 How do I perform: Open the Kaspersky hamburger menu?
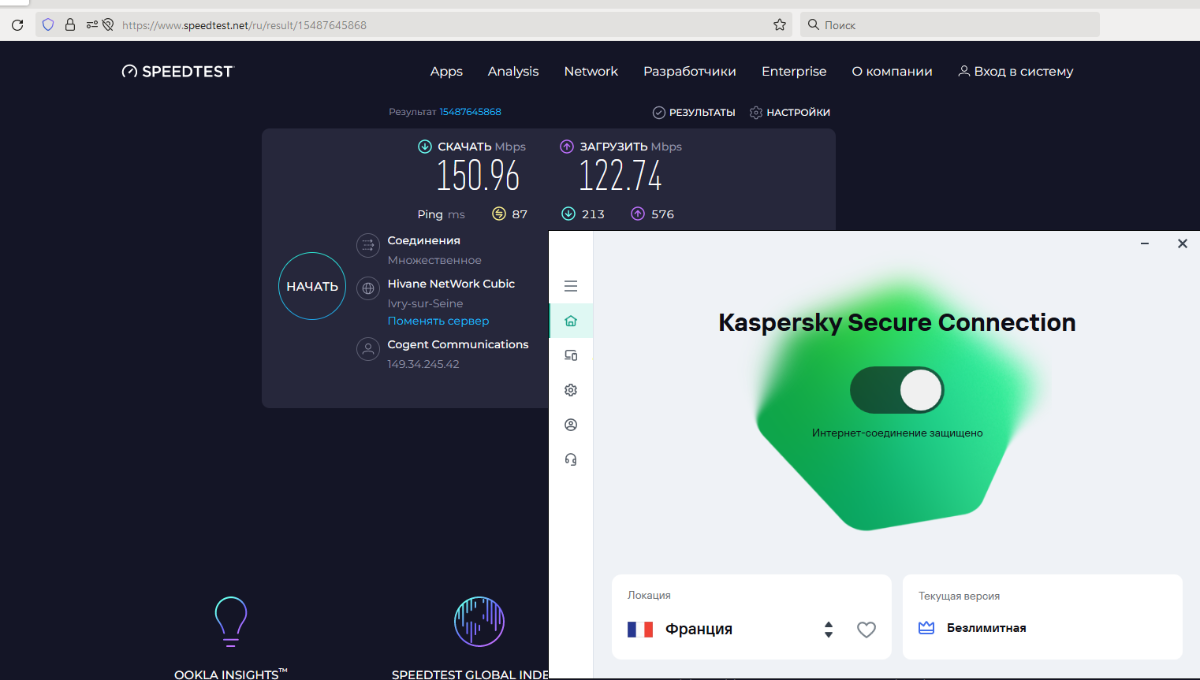click(x=571, y=286)
